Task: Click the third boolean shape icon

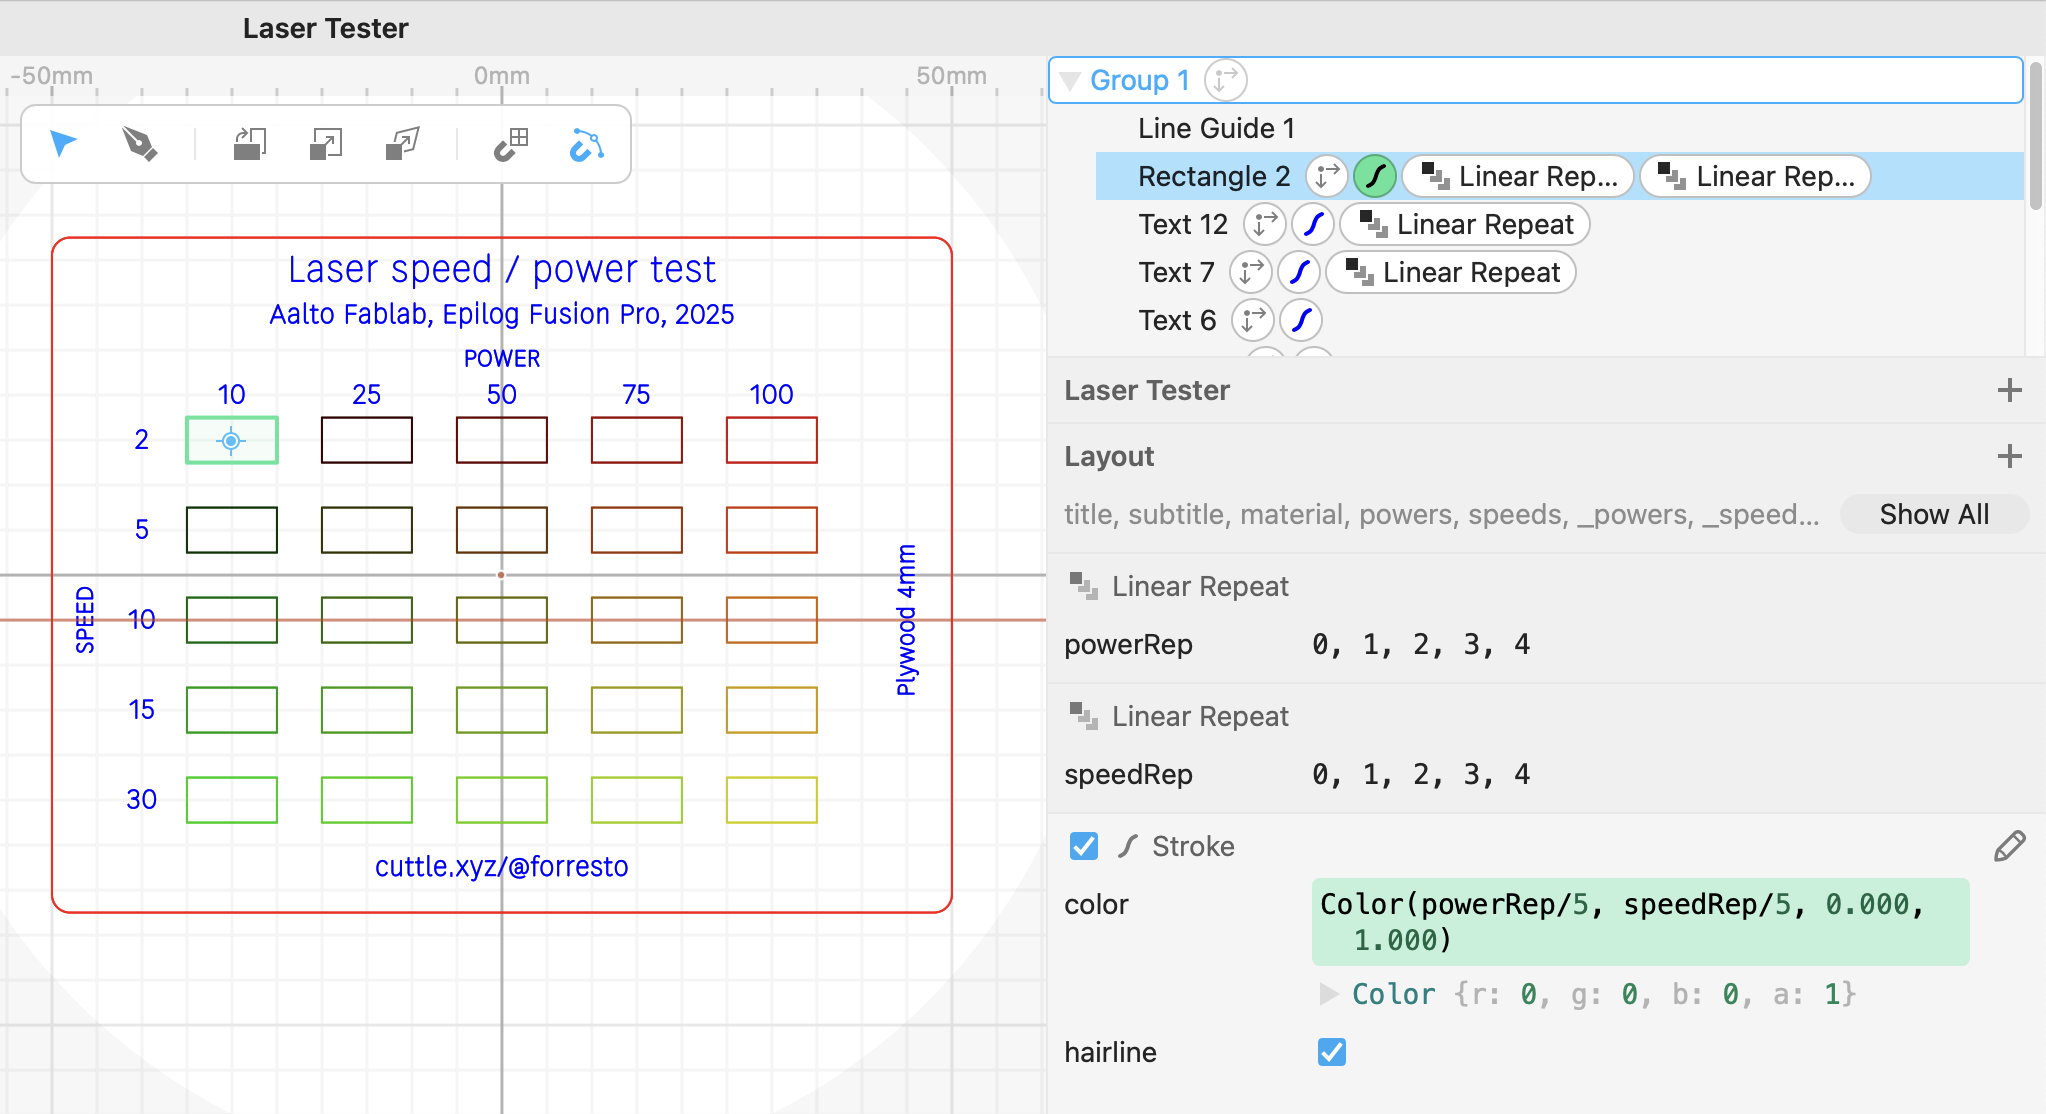Action: [402, 144]
